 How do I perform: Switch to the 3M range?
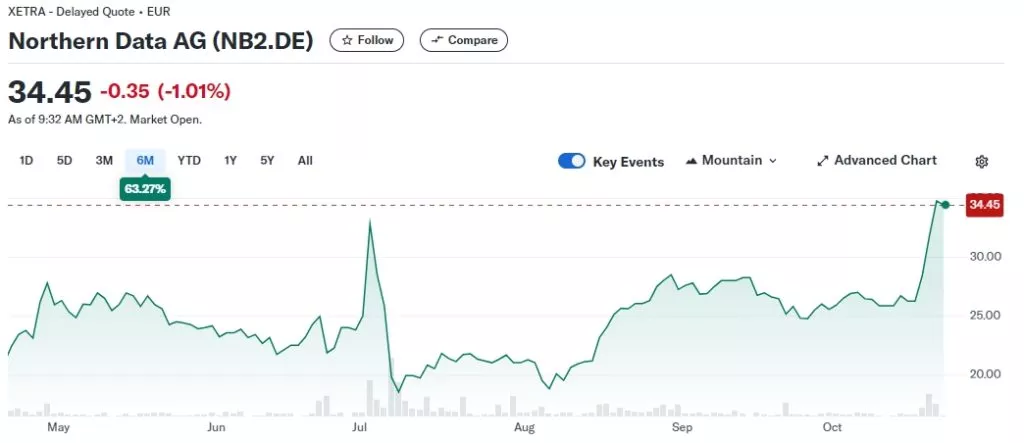(104, 161)
